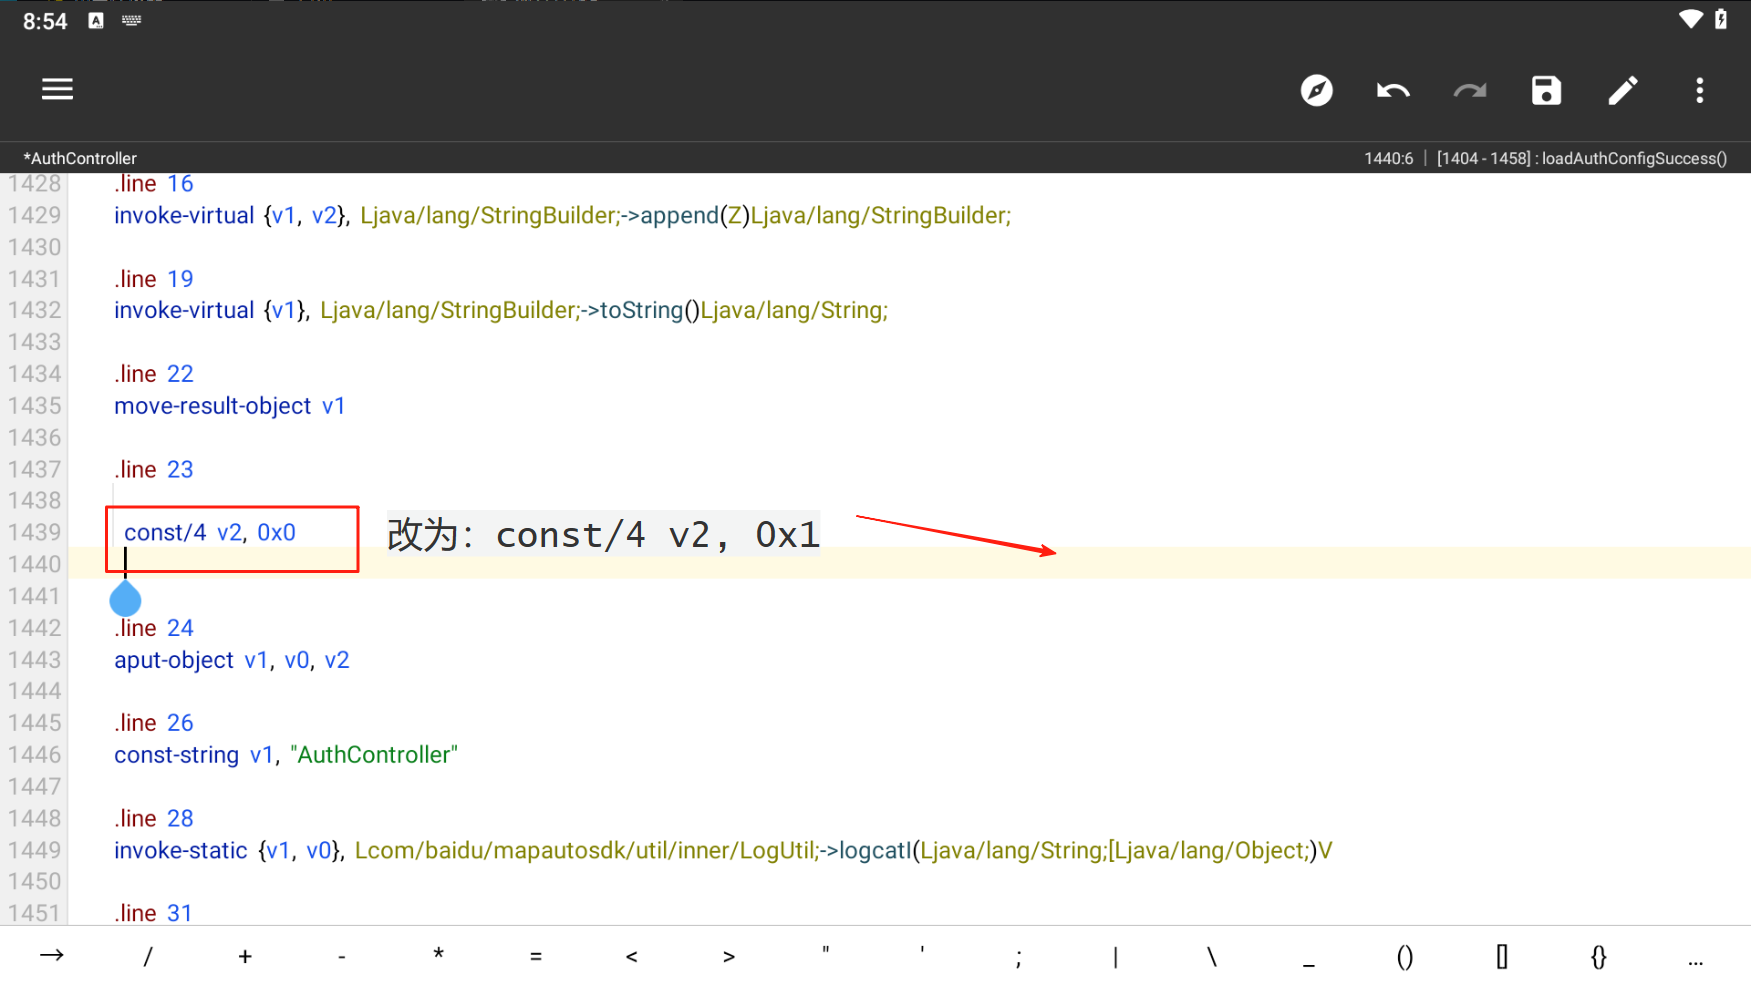The width and height of the screenshot is (1751, 984).
Task: Insert square brackets pair
Action: tap(1502, 957)
